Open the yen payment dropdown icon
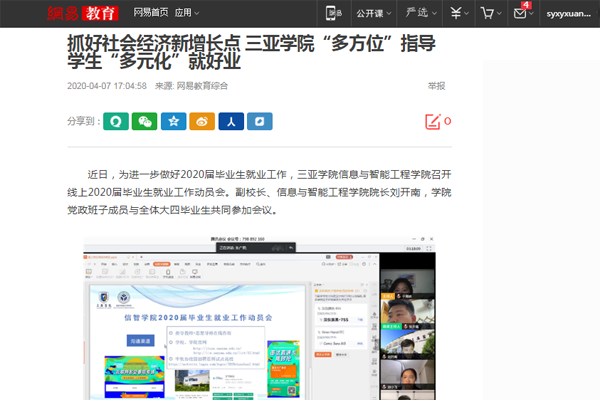Screen dimensions: 600x400 coord(459,13)
